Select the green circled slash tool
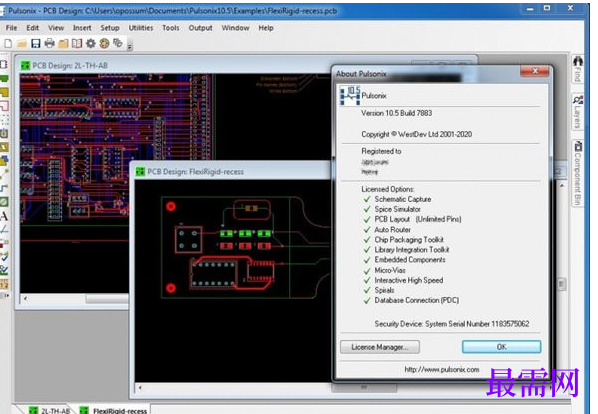Image resolution: width=598 pixels, height=414 pixels. (x=4, y=202)
